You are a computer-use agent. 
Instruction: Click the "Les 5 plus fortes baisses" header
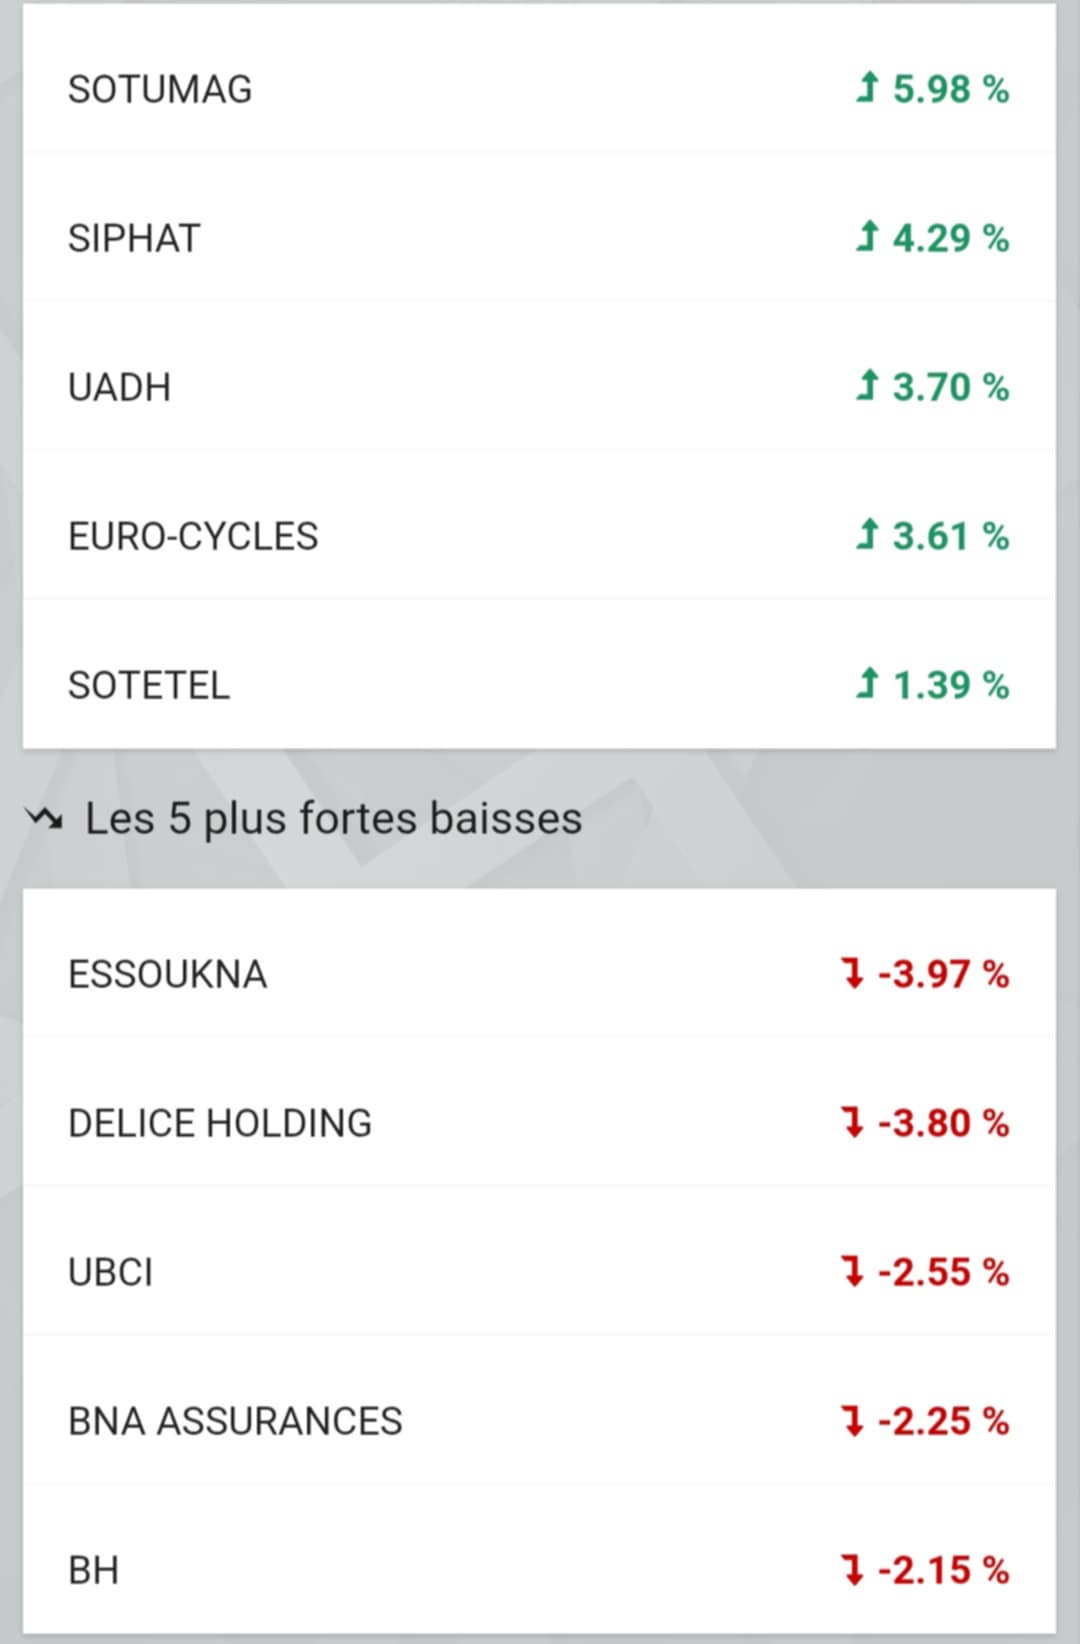(333, 818)
